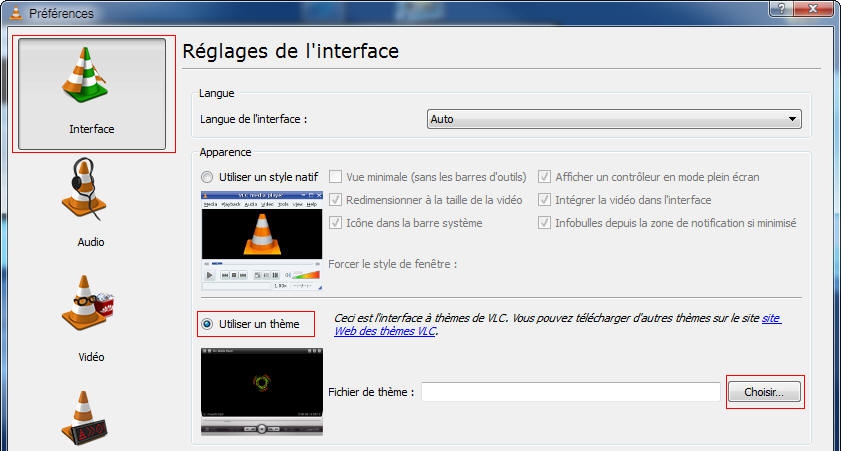Click the Fichier de thème input field

click(571, 392)
